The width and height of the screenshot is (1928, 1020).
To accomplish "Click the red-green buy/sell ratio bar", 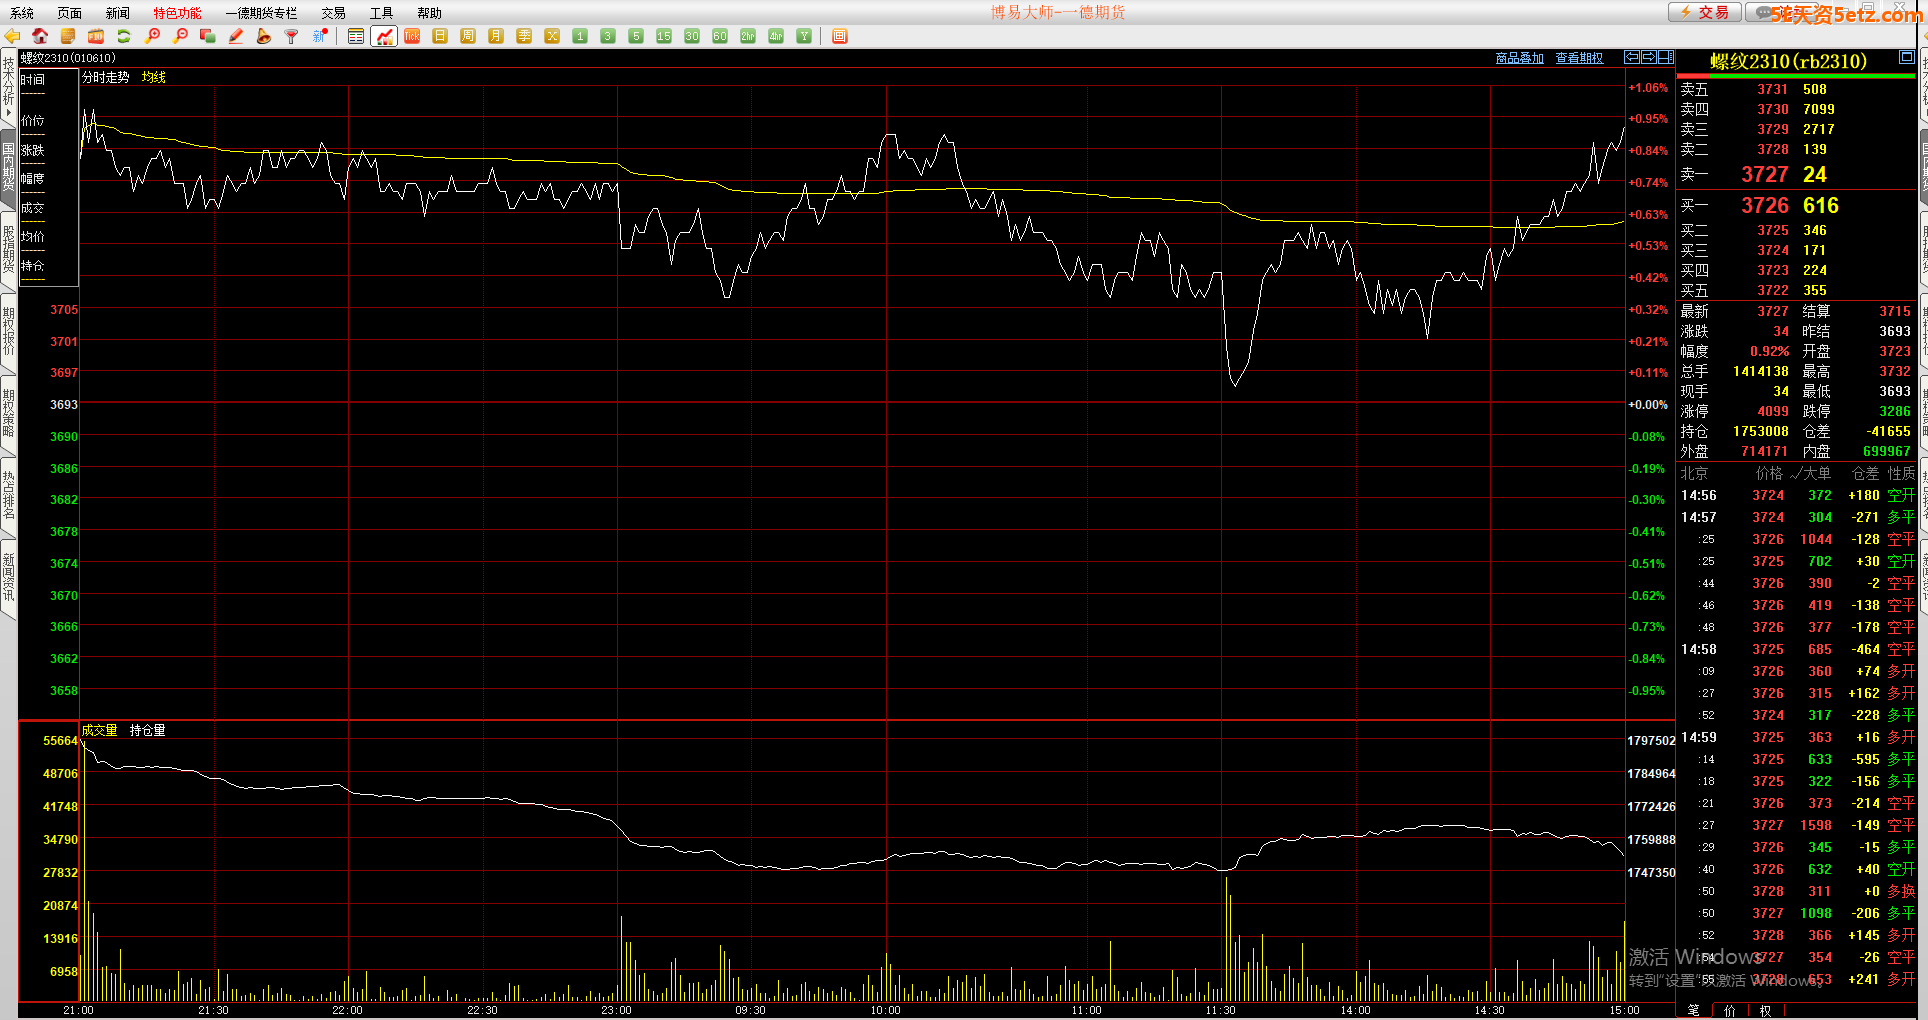I will pyautogui.click(x=1795, y=76).
